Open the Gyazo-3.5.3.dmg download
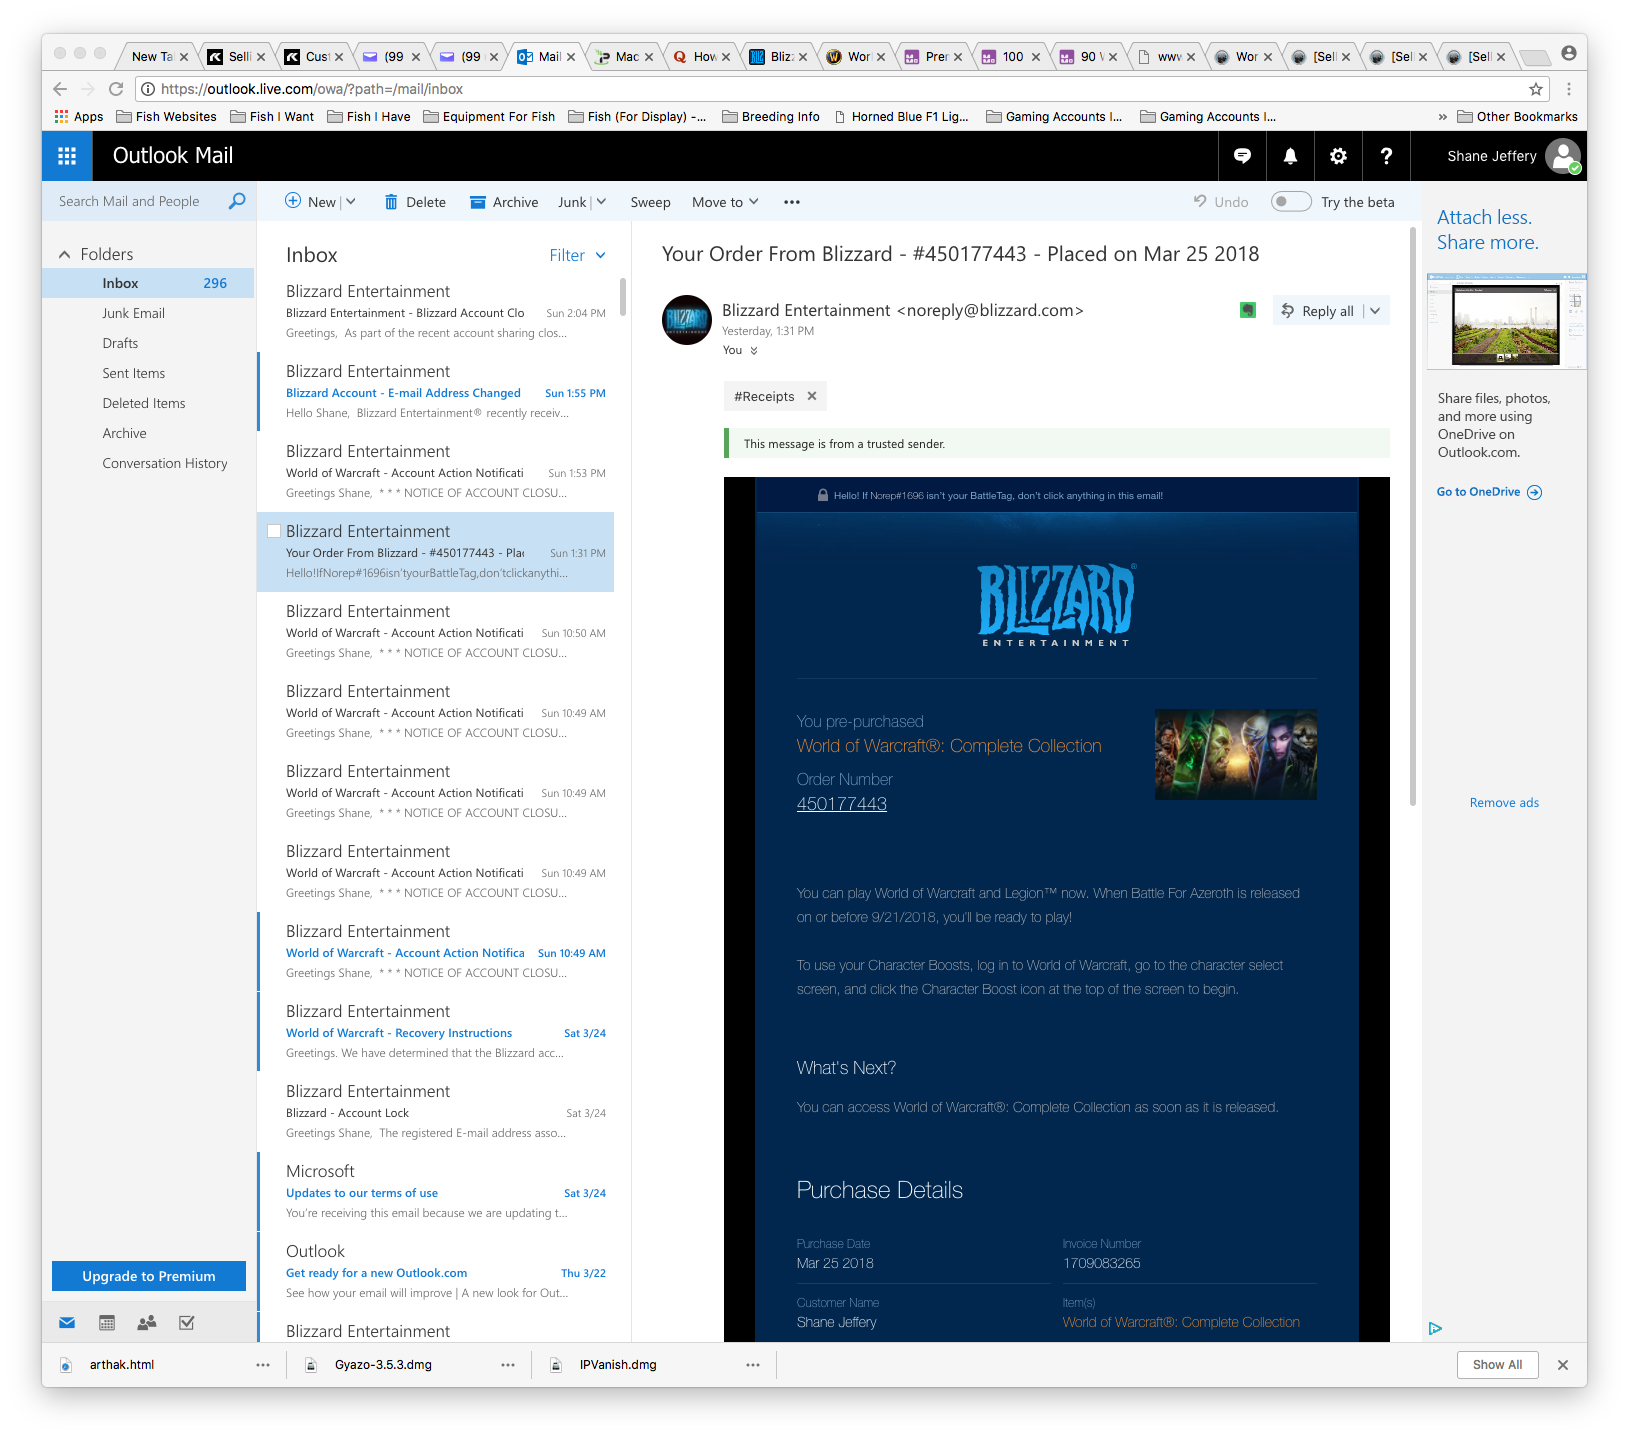This screenshot has width=1629, height=1437. pyautogui.click(x=384, y=1365)
